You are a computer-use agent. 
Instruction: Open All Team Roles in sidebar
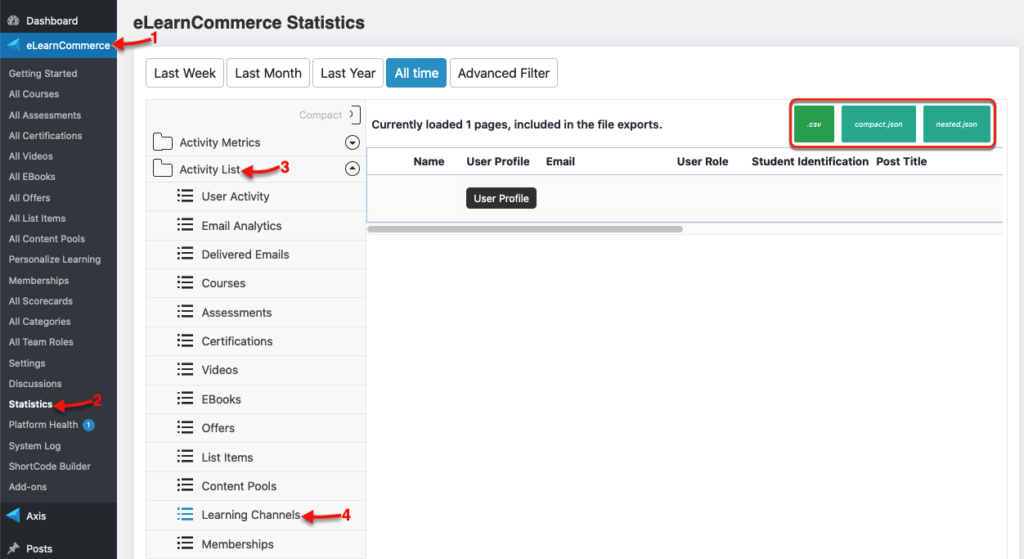pyautogui.click(x=41, y=342)
